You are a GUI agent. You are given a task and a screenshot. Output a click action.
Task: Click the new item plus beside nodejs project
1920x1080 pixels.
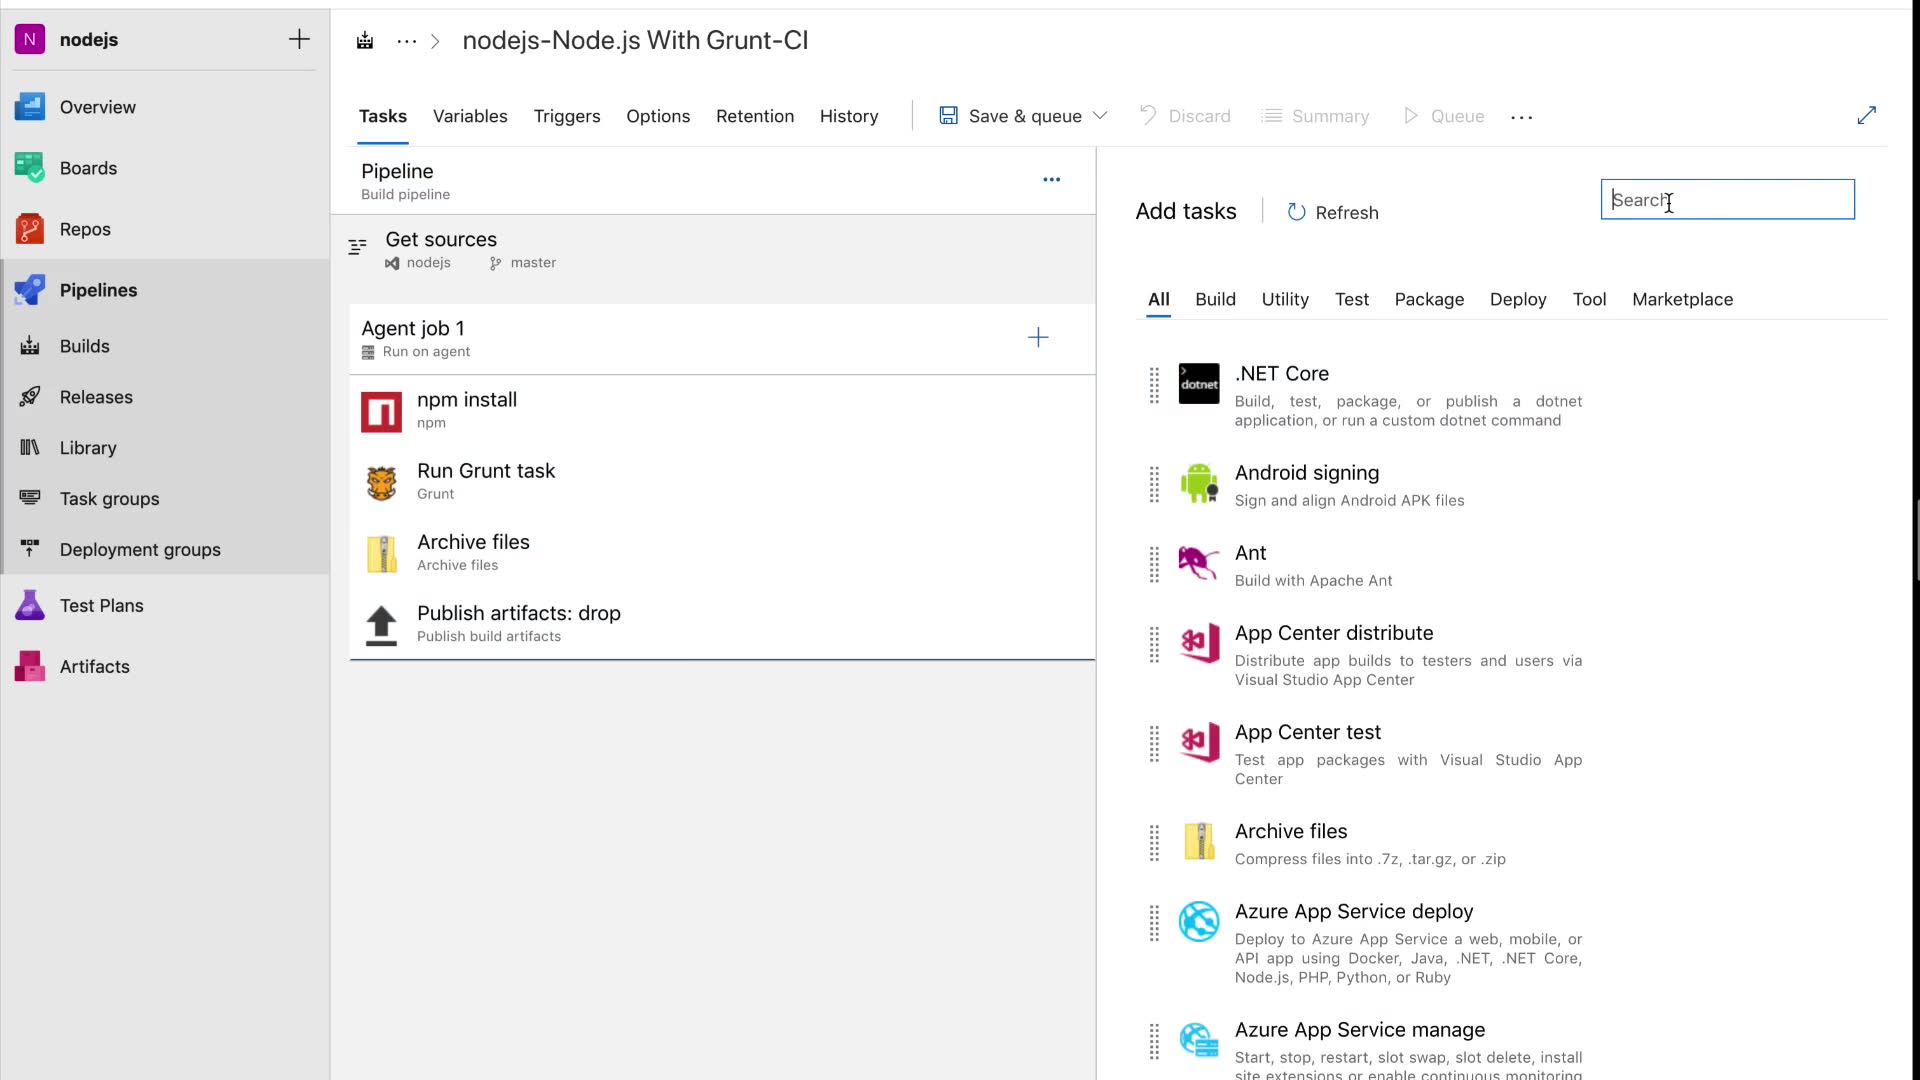tap(299, 40)
